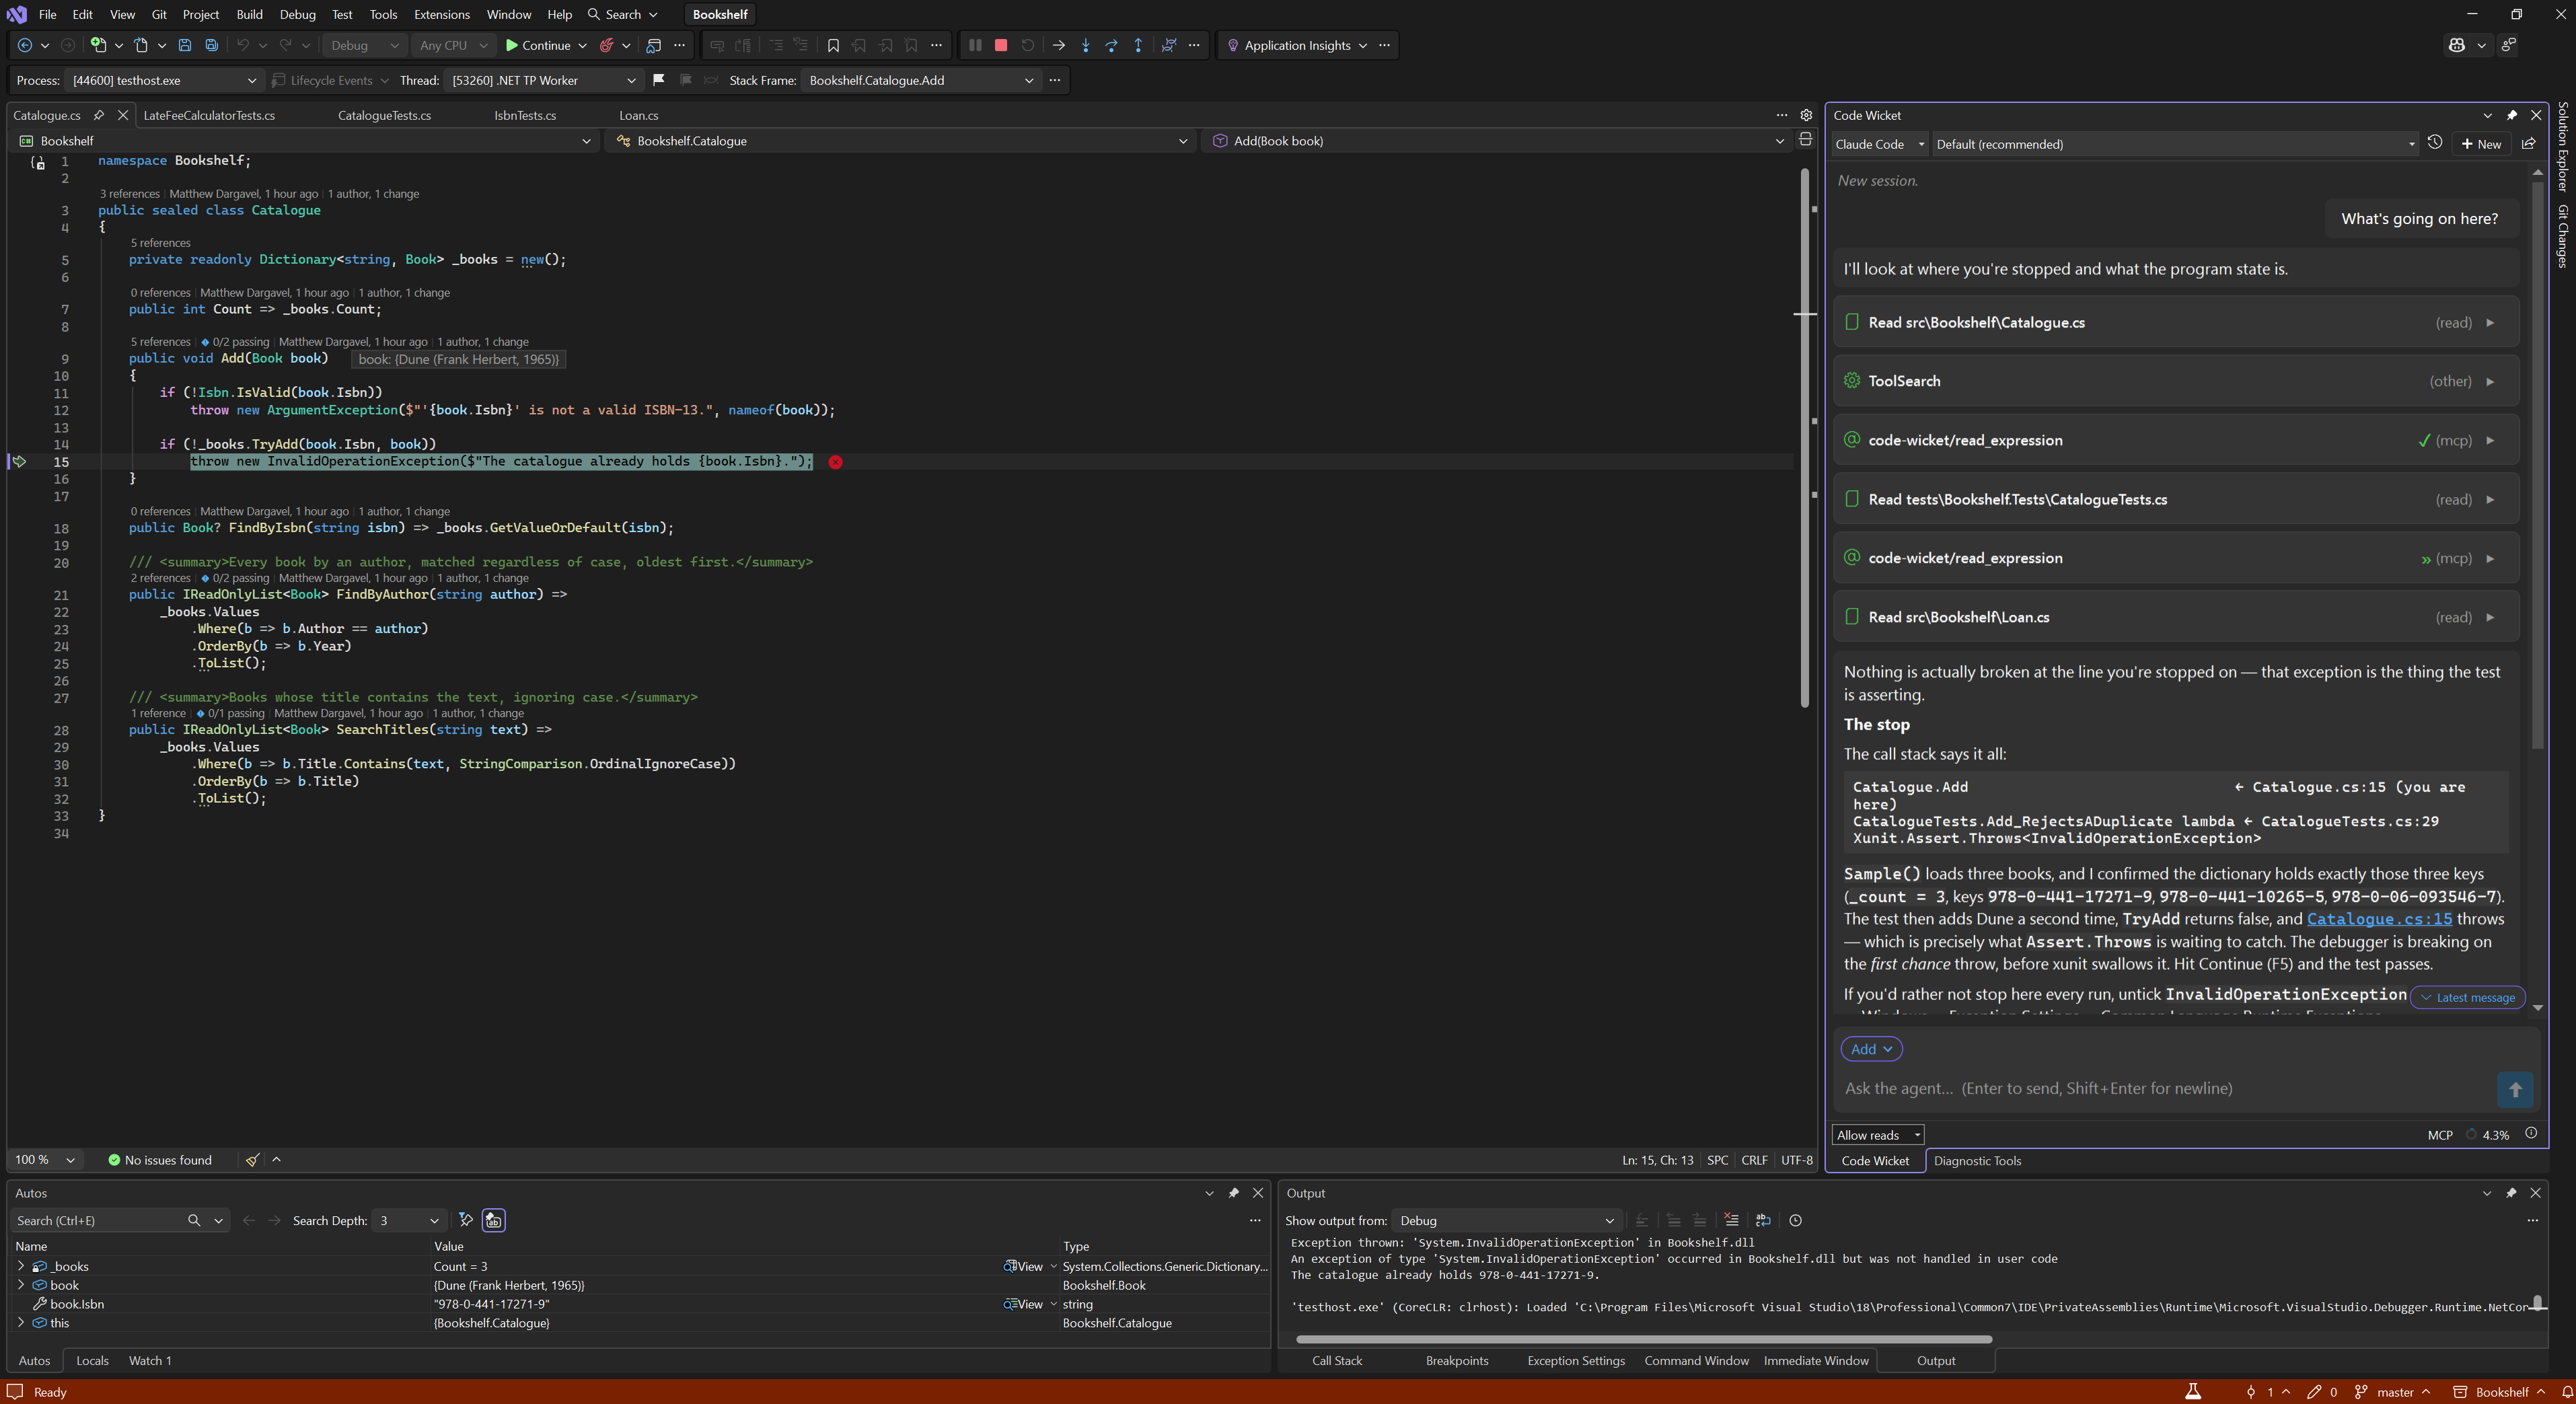The width and height of the screenshot is (2576, 1404).
Task: Toggle auto-hide pin on Code Wicket panel
Action: click(2511, 115)
